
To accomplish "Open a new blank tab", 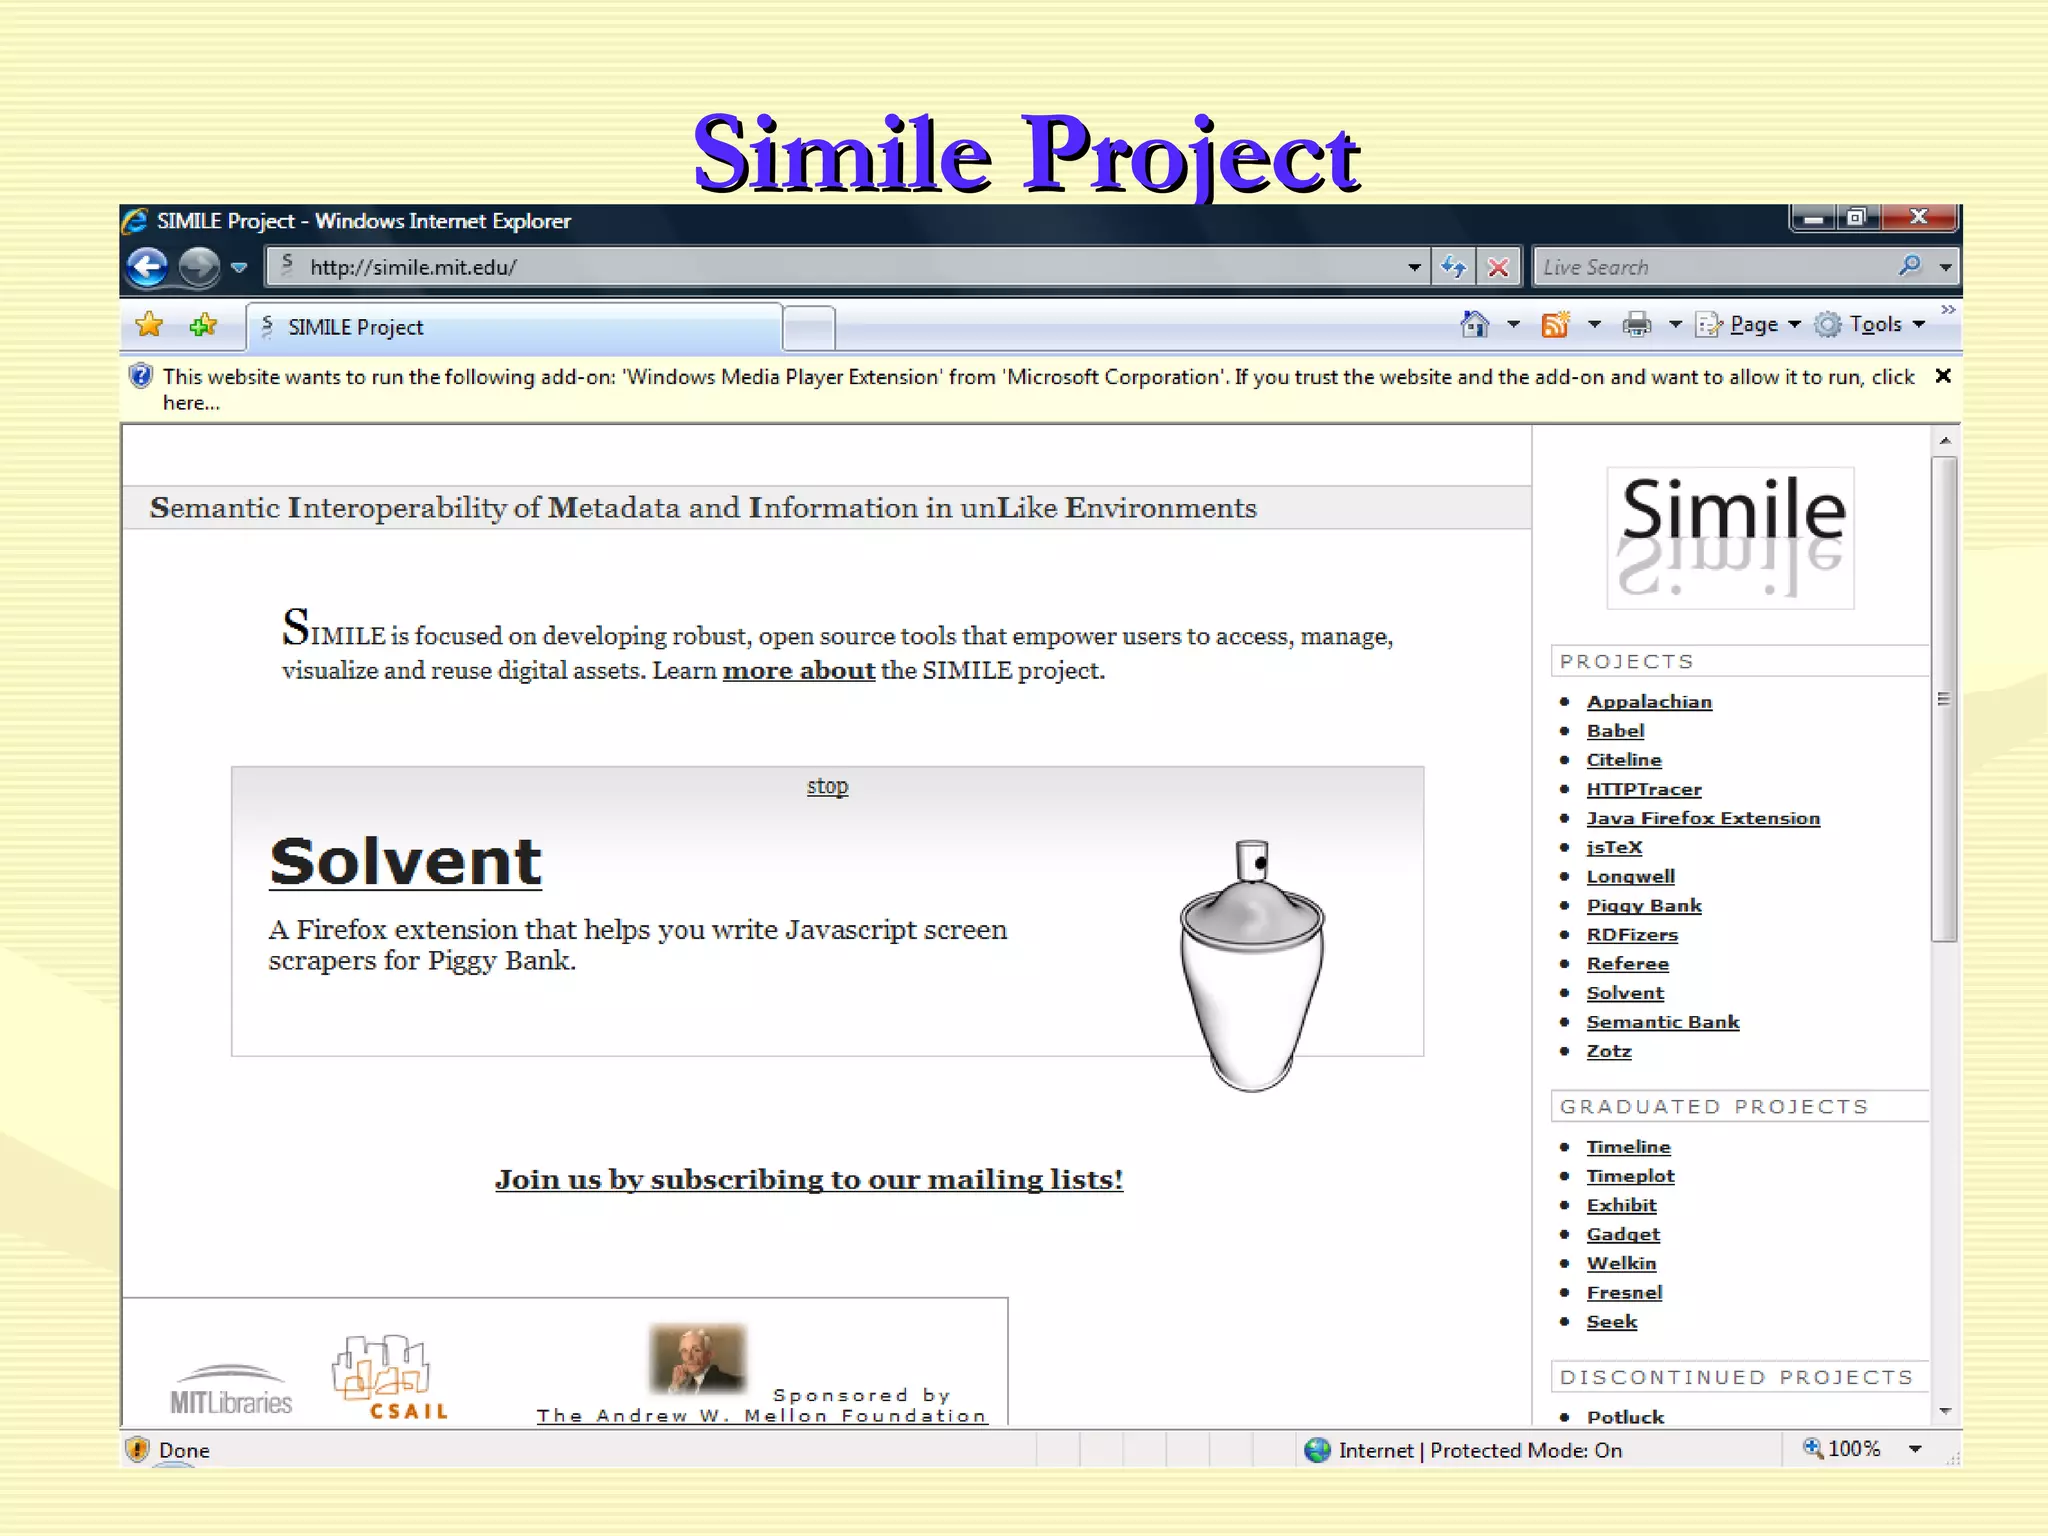I will [x=809, y=328].
